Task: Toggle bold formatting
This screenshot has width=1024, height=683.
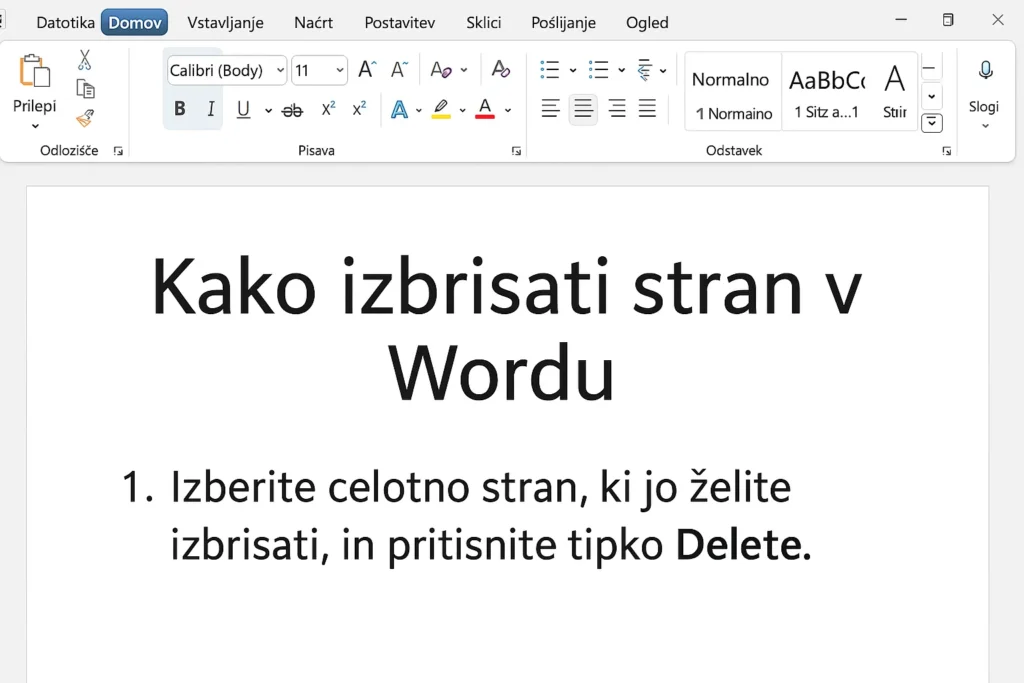Action: (180, 109)
